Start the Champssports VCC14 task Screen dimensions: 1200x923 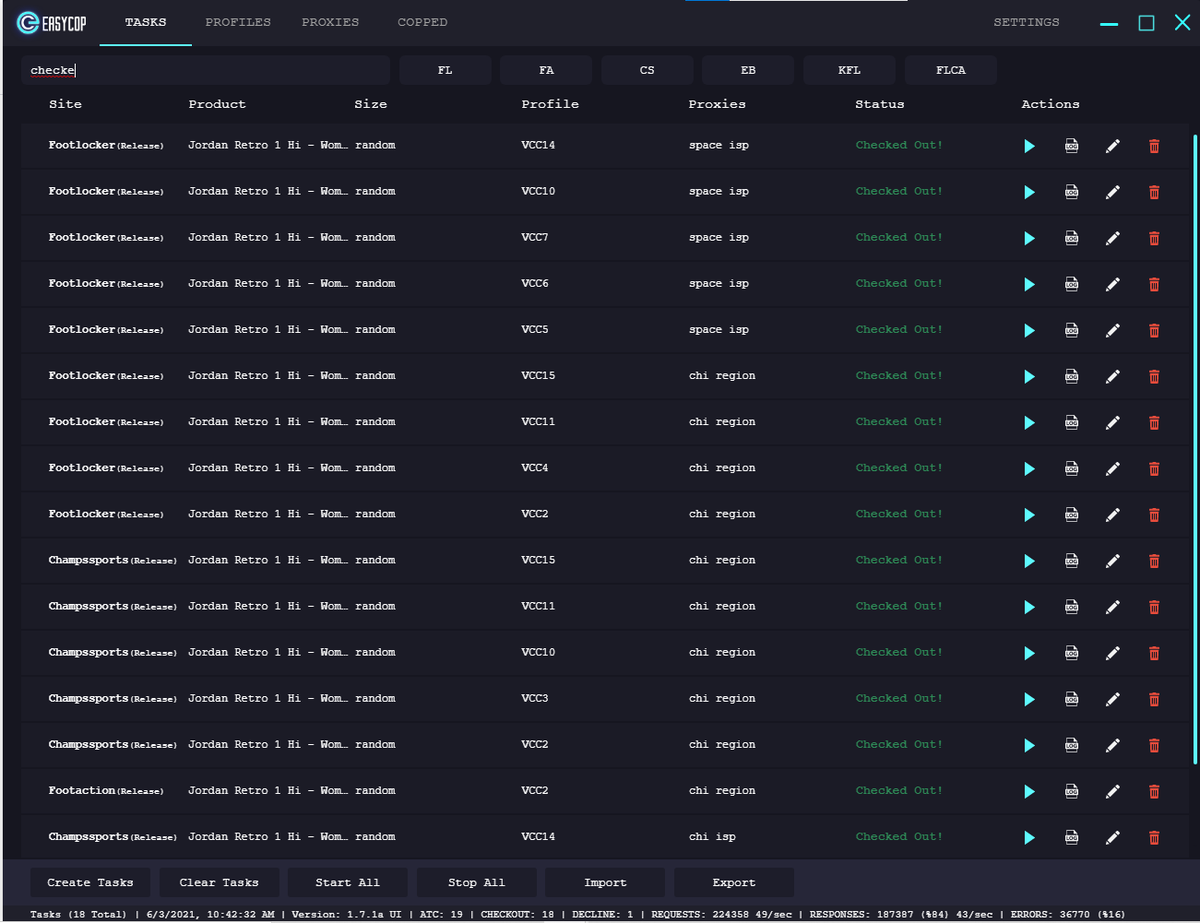(1030, 838)
